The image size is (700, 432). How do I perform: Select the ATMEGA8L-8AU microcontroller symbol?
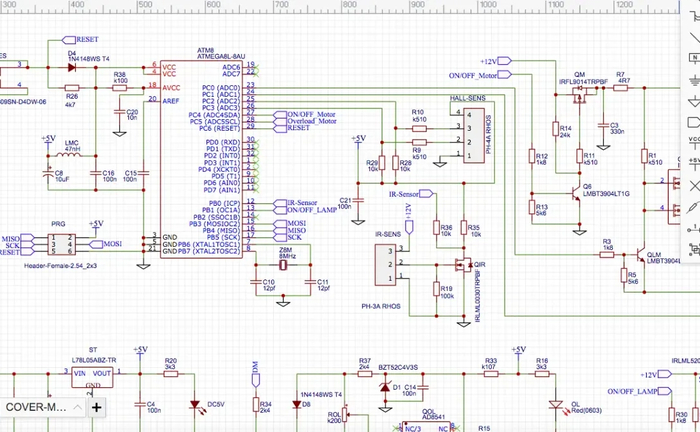coord(201,150)
